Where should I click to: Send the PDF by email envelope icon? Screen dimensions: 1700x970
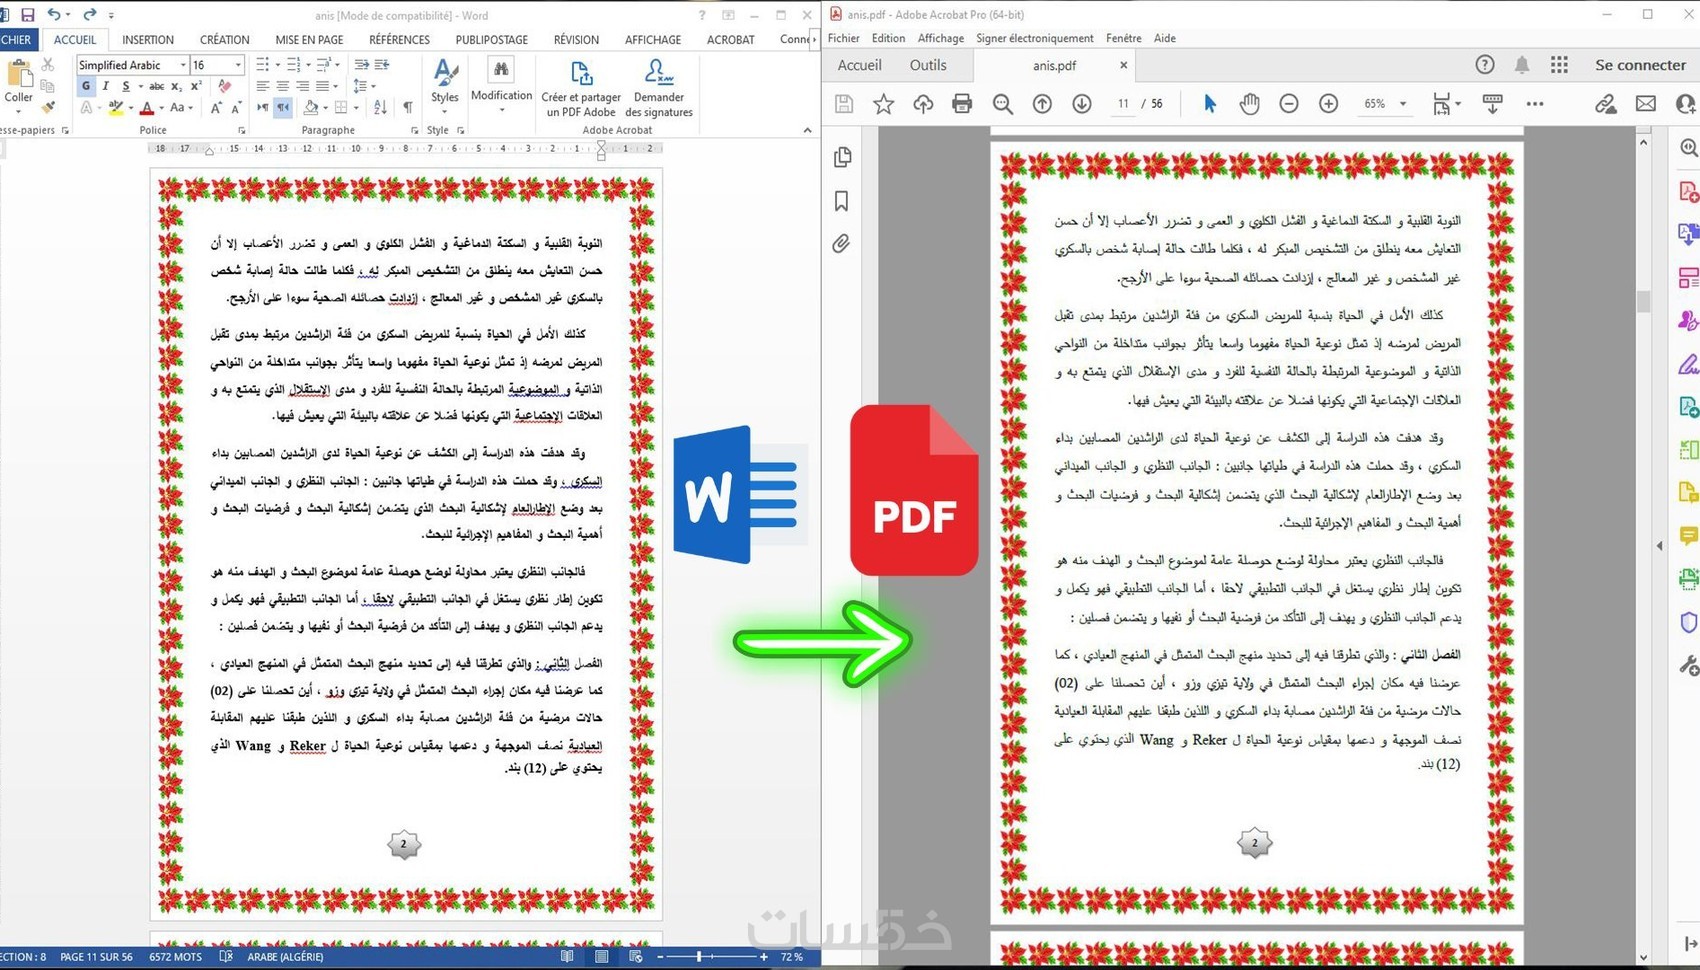(1645, 104)
